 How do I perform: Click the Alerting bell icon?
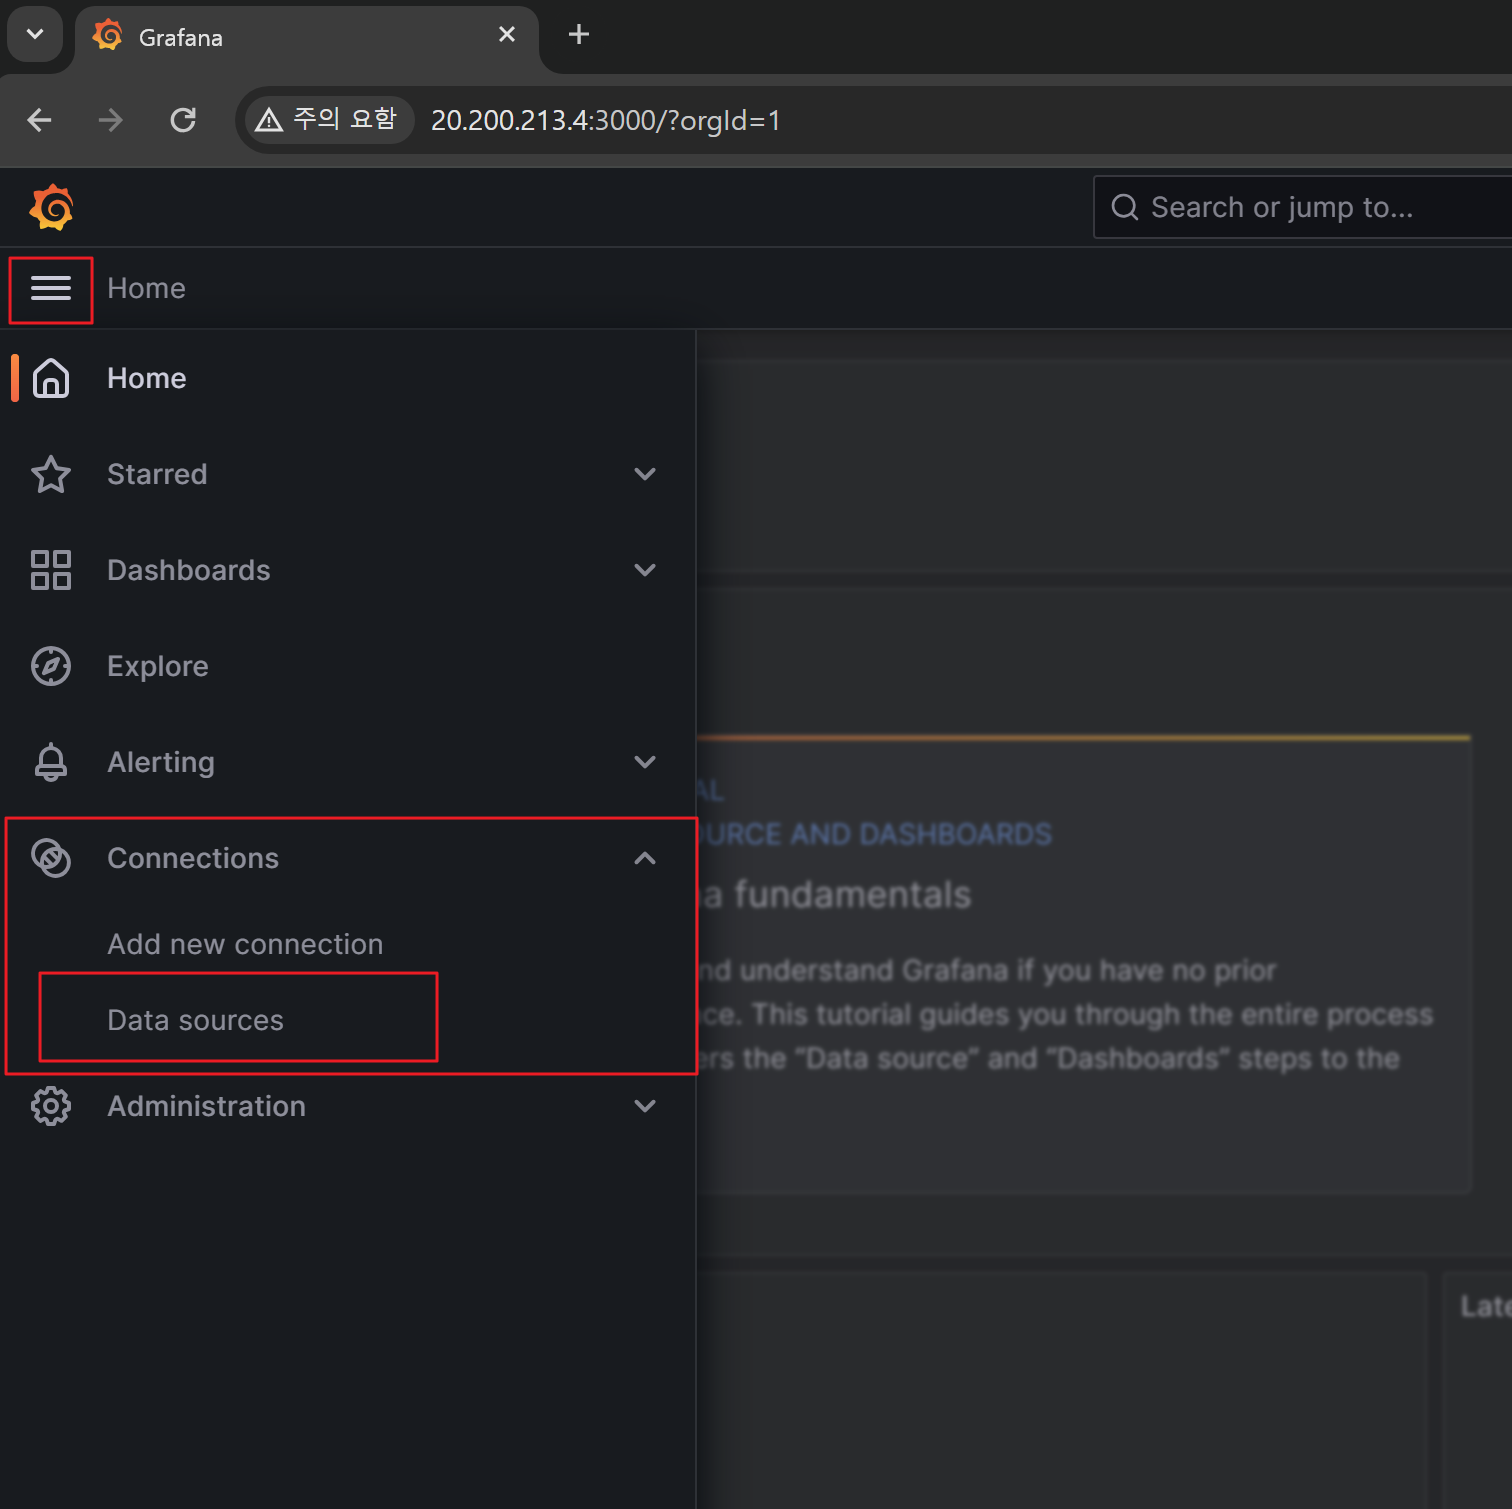tap(51, 762)
